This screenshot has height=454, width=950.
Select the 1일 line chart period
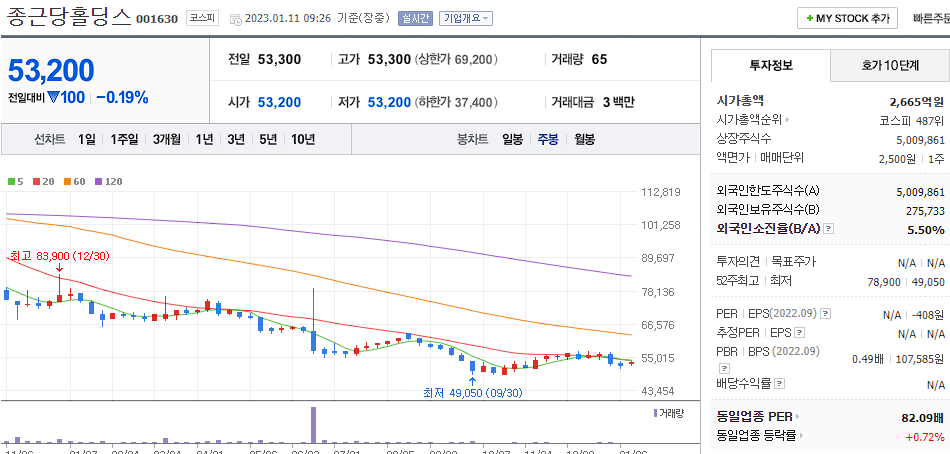pyautogui.click(x=87, y=139)
